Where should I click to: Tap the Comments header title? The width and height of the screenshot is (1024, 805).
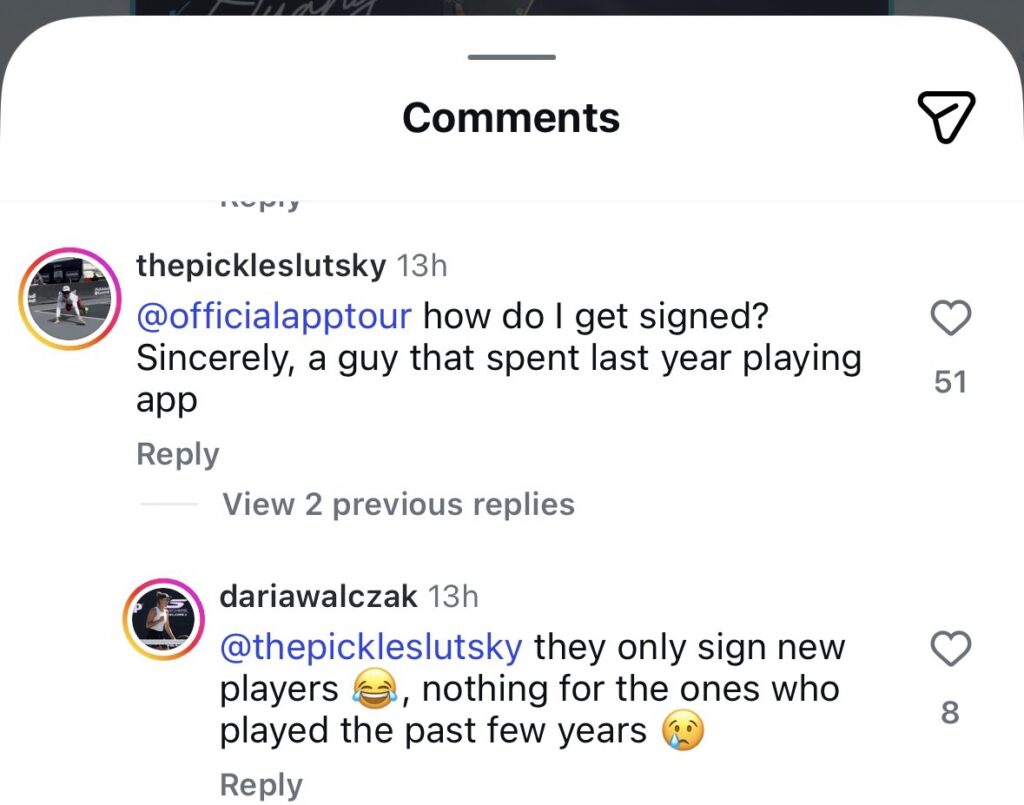click(x=511, y=118)
